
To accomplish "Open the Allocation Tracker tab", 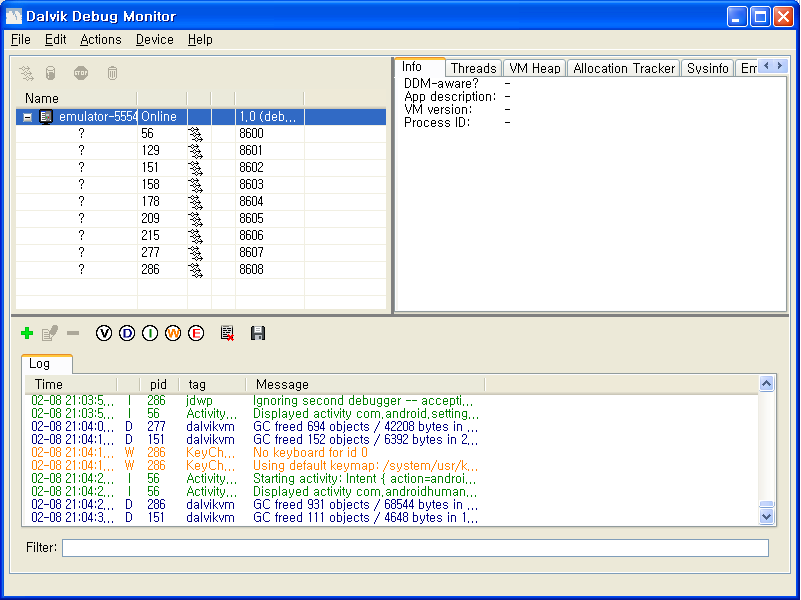I will pyautogui.click(x=624, y=68).
